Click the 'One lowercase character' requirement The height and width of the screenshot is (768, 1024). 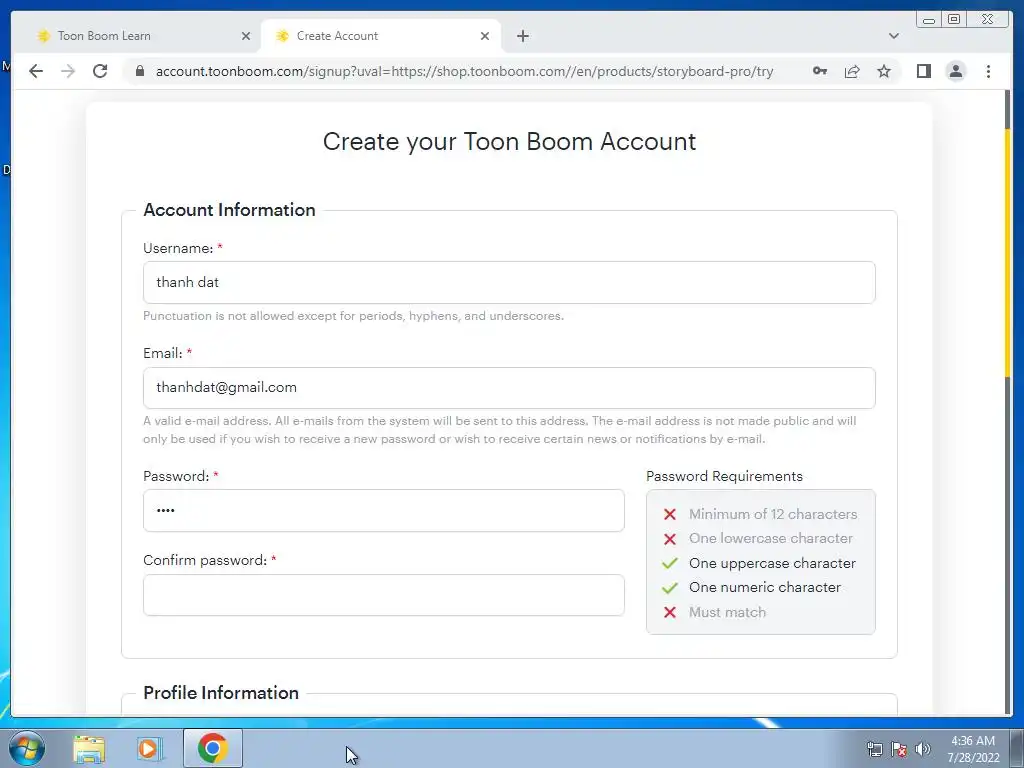(x=771, y=538)
